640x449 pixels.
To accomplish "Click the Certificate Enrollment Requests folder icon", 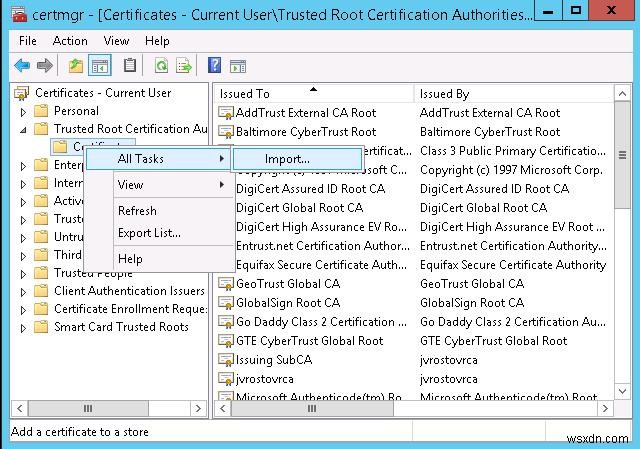I will [41, 309].
